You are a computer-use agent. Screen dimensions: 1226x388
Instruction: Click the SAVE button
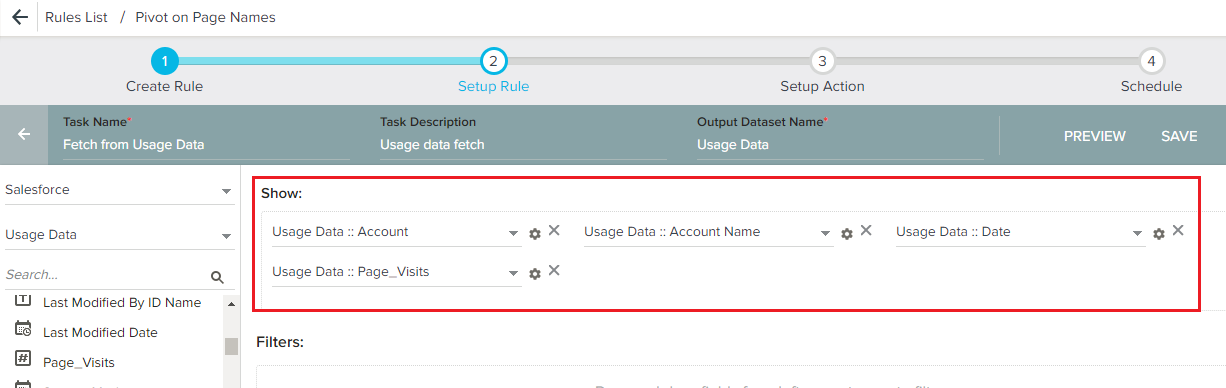(x=1179, y=136)
